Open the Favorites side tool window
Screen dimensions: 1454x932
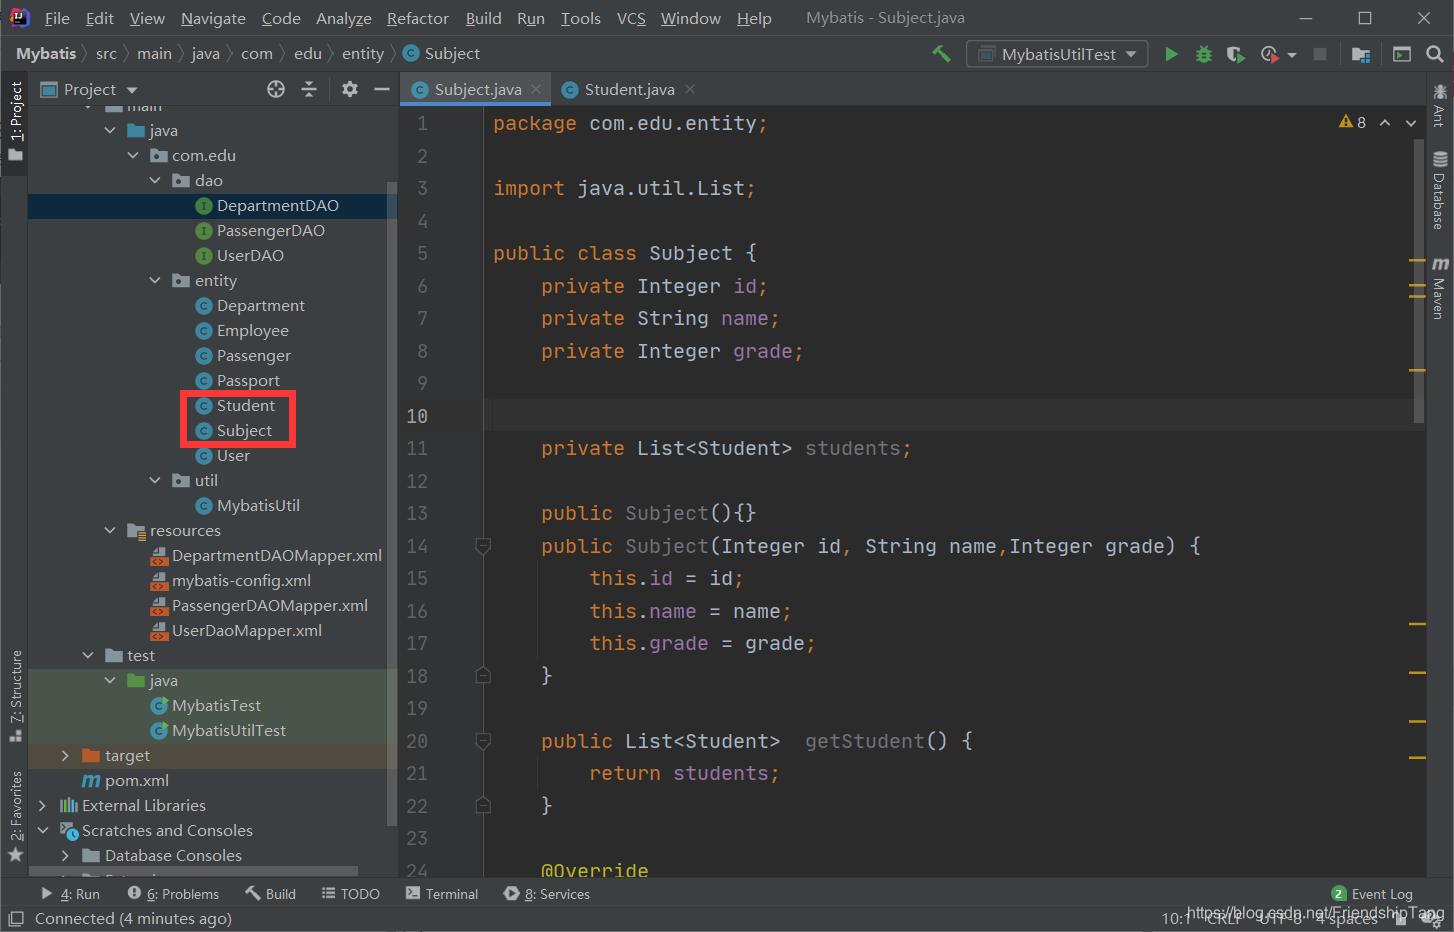click(15, 816)
